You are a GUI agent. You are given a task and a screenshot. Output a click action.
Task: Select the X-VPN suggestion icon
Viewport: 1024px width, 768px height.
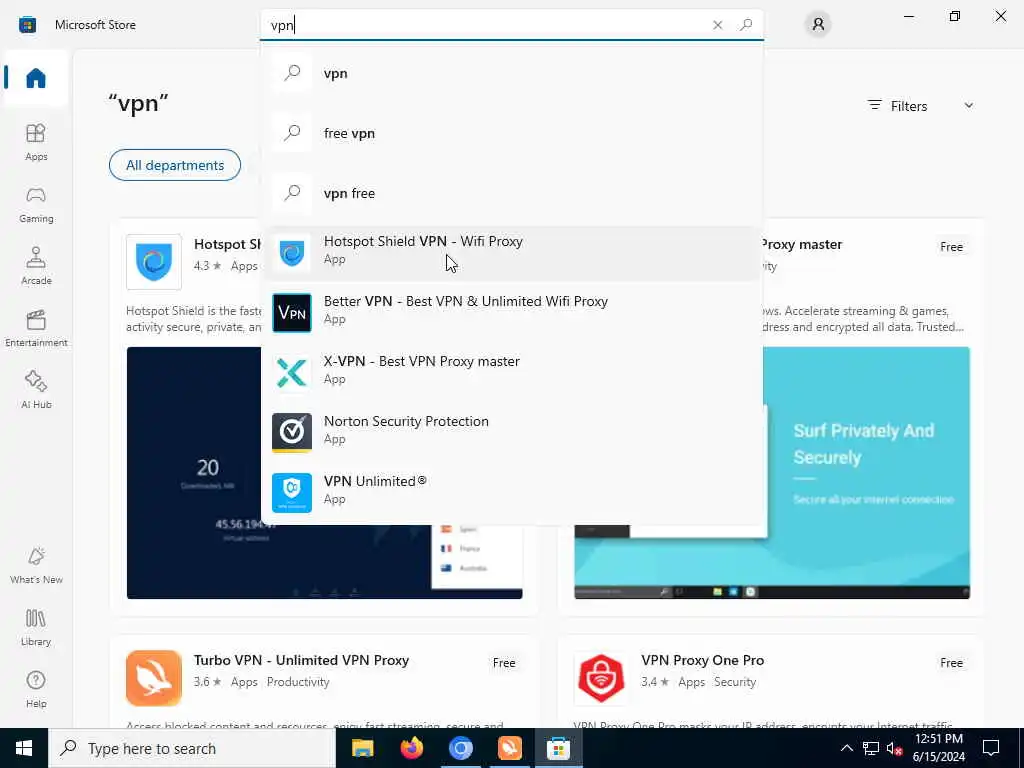pos(291,372)
